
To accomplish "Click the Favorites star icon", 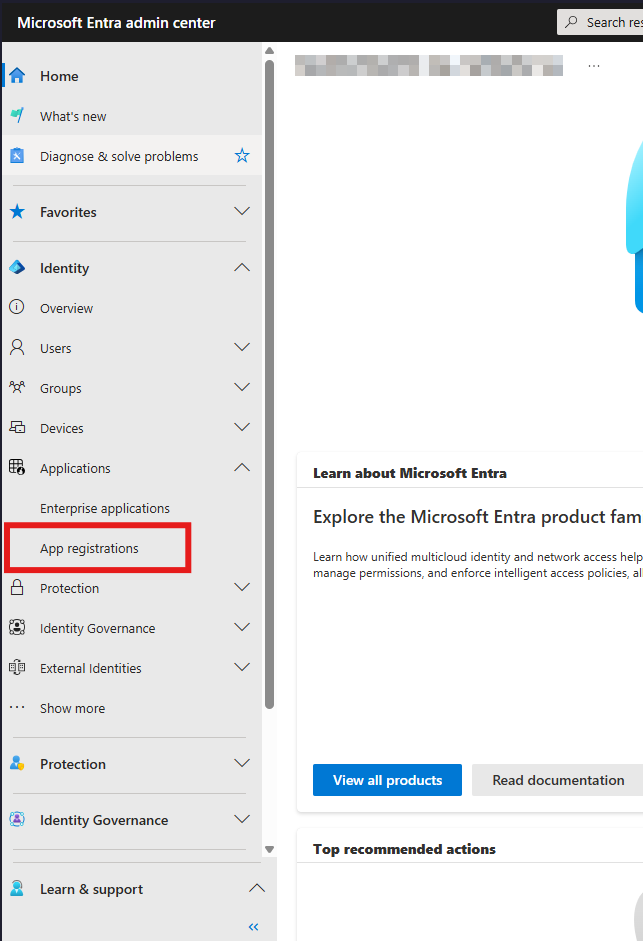I will [17, 212].
